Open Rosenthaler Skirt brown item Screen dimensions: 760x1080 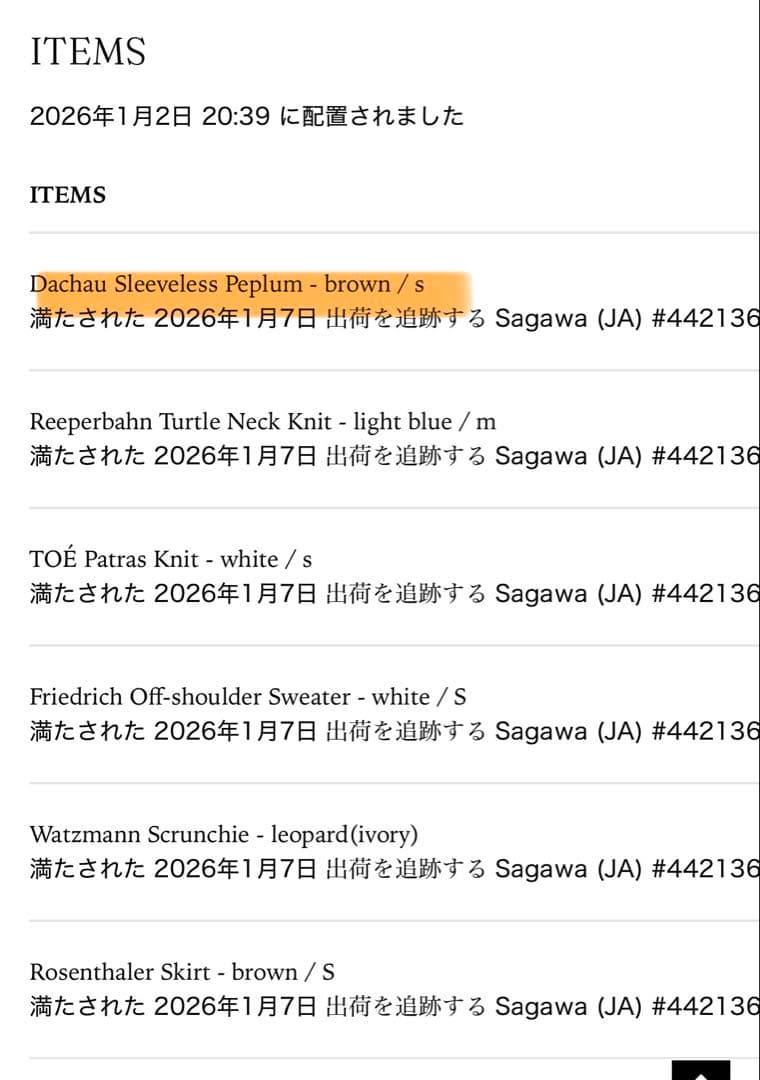pos(182,972)
